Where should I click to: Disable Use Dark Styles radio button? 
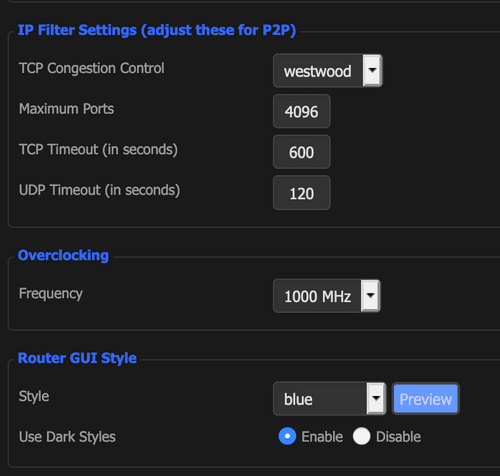[x=362, y=436]
